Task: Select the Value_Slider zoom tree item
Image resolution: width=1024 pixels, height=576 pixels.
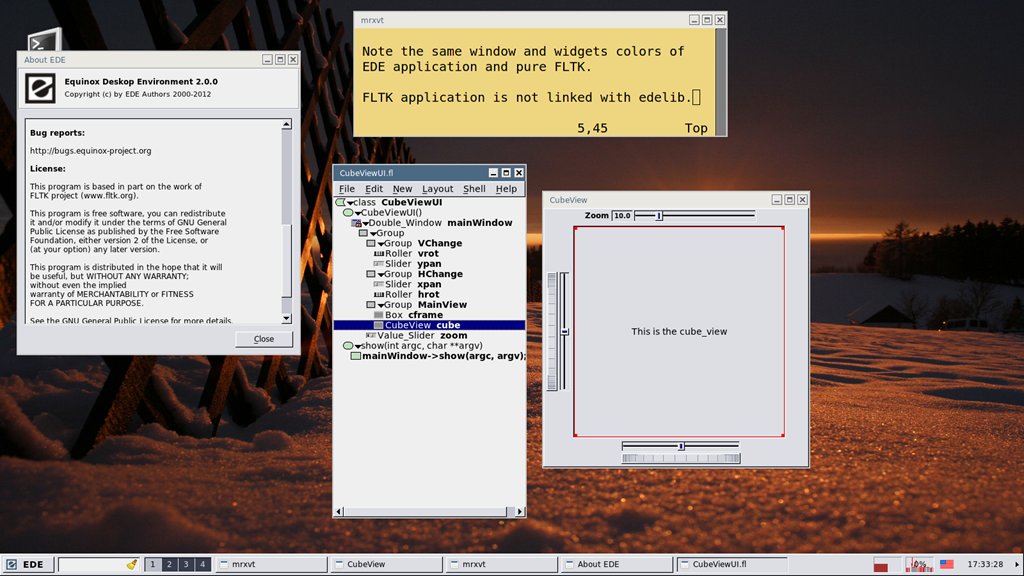Action: pos(422,336)
